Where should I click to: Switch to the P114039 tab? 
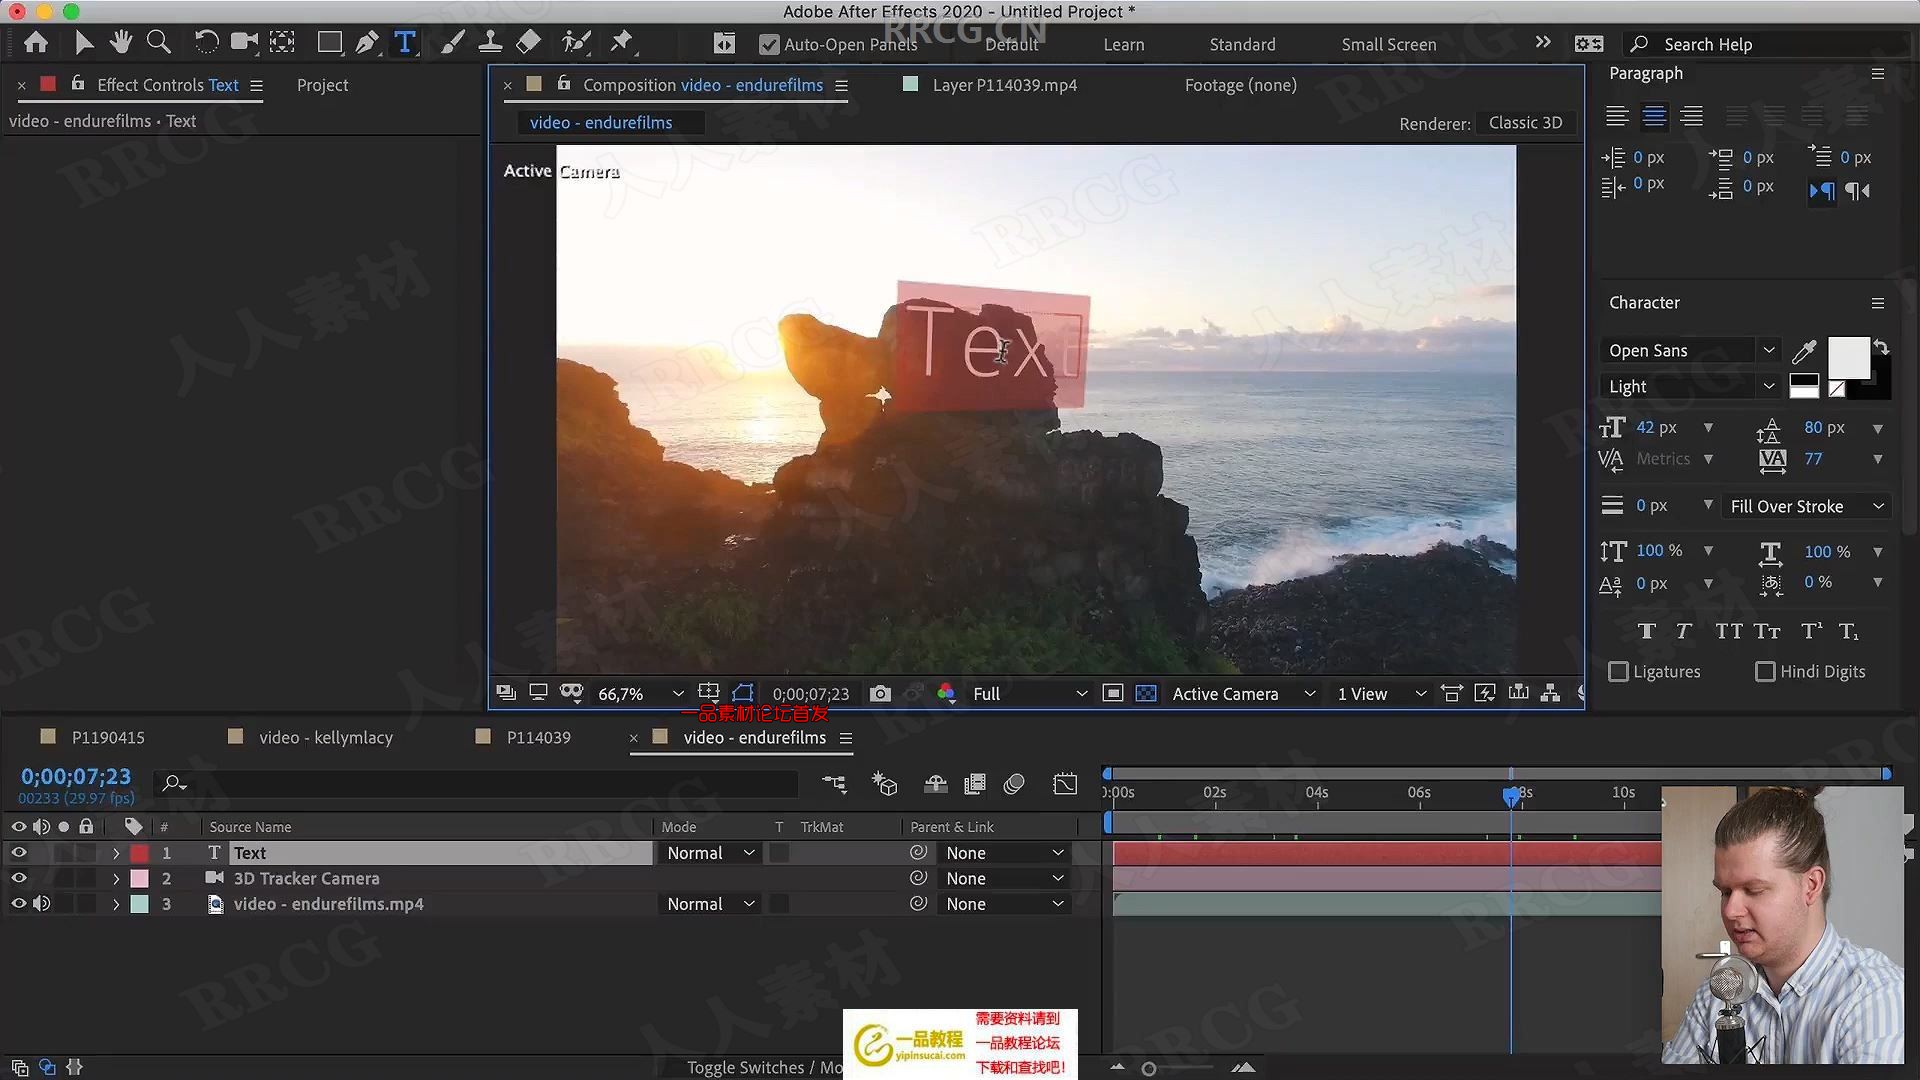pos(537,736)
